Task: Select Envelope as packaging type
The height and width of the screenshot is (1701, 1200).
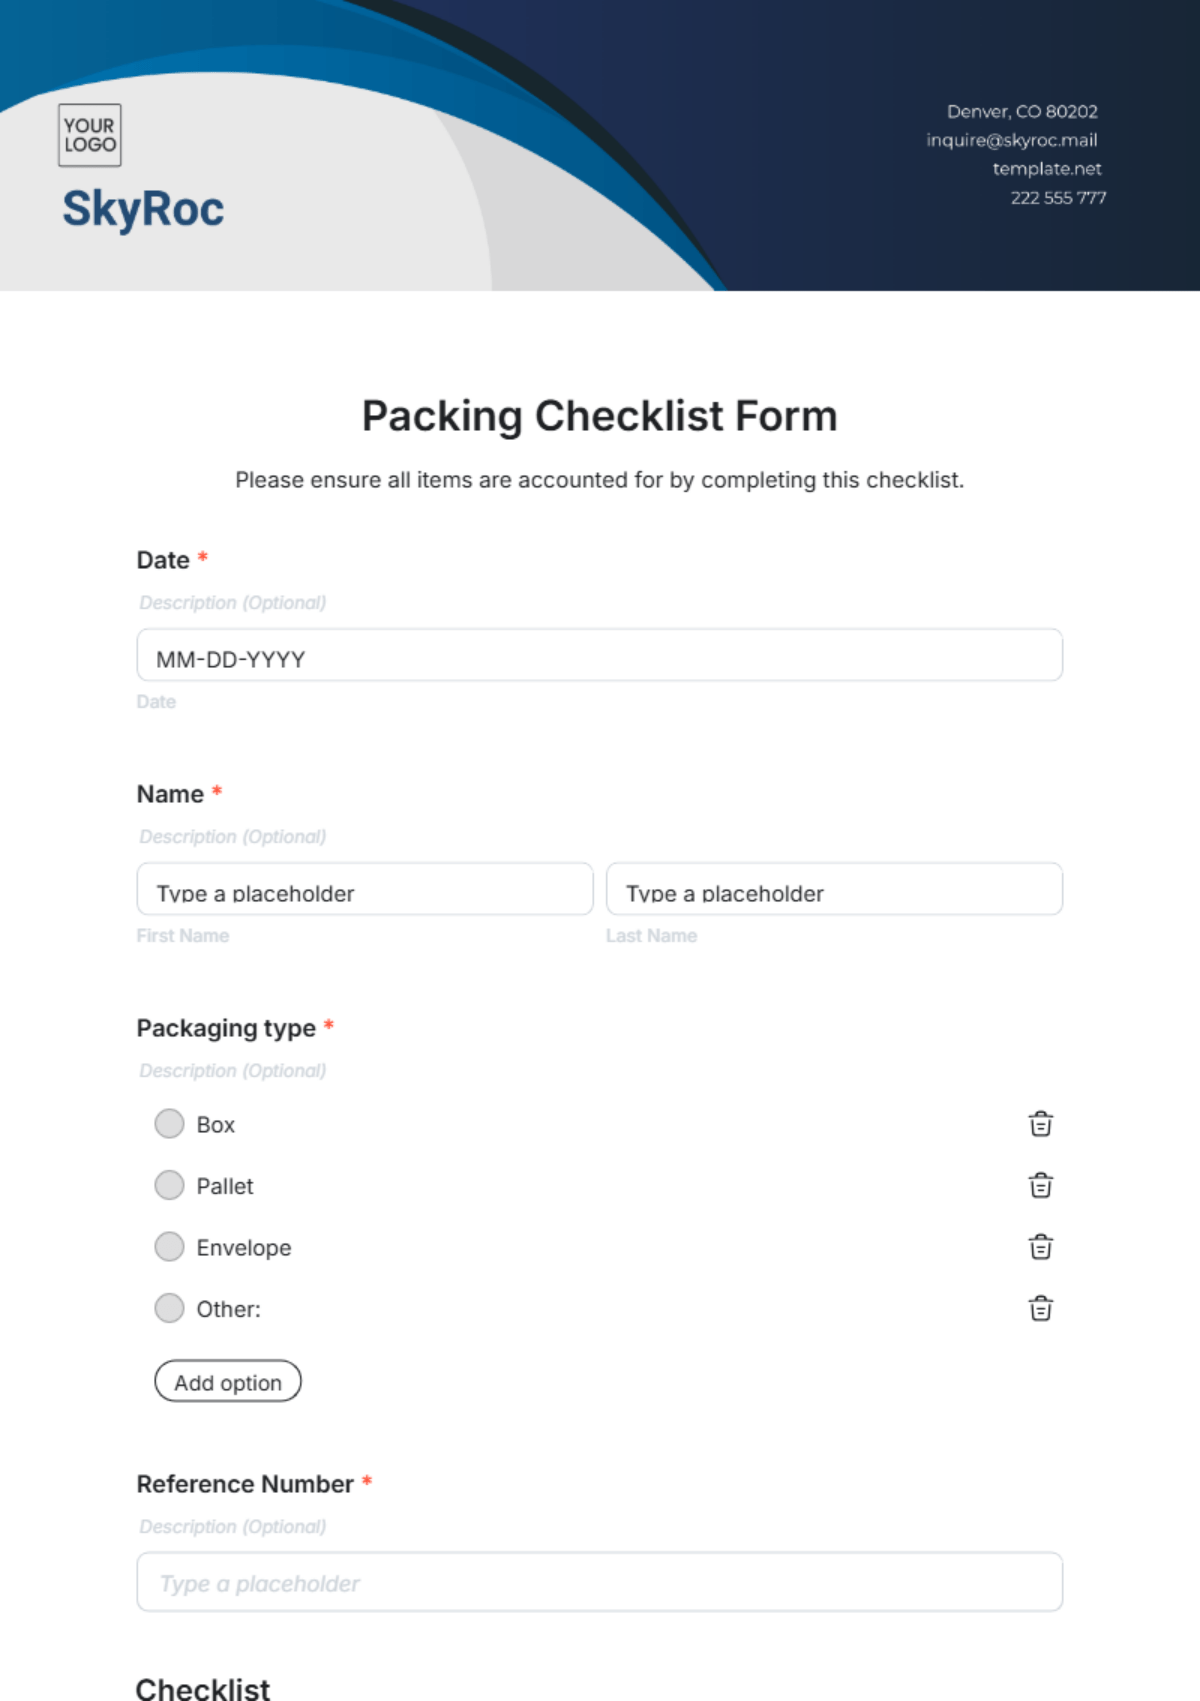Action: [x=170, y=1247]
